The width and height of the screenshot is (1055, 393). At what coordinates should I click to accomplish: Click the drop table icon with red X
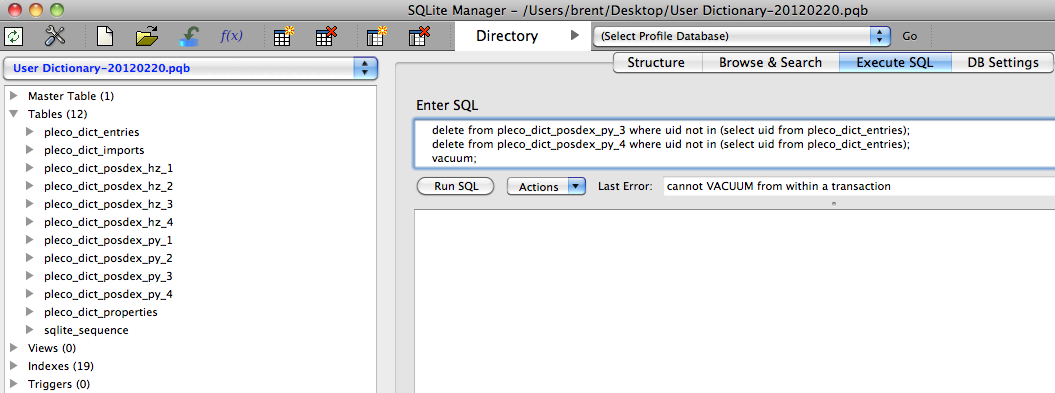click(x=326, y=36)
